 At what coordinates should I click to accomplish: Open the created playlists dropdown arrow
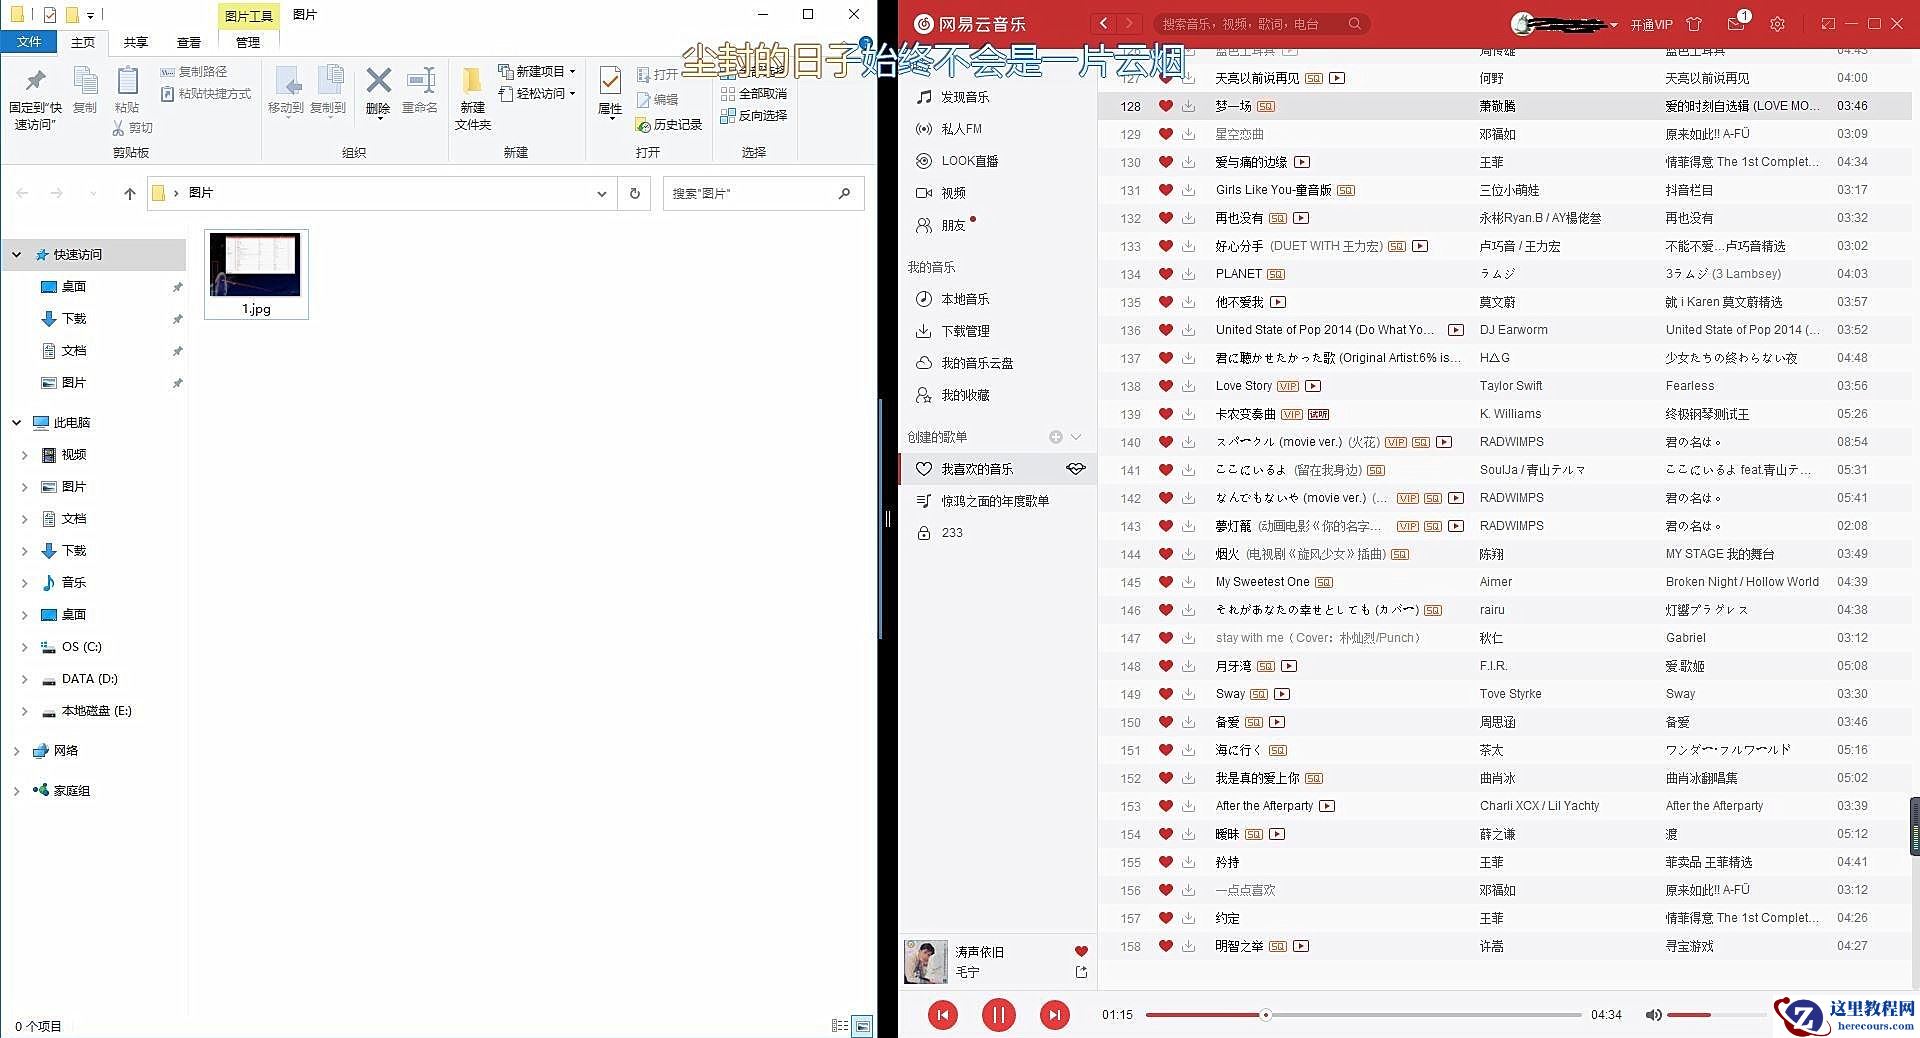tap(1076, 437)
